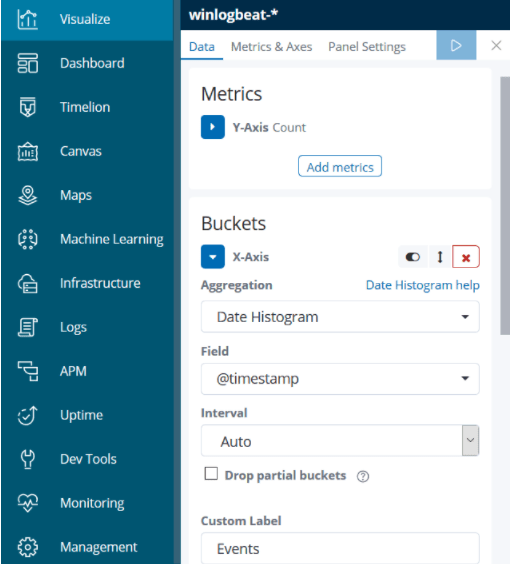510x564 pixels.
Task: Open the Canvas icon in sidebar
Action: pos(28,151)
